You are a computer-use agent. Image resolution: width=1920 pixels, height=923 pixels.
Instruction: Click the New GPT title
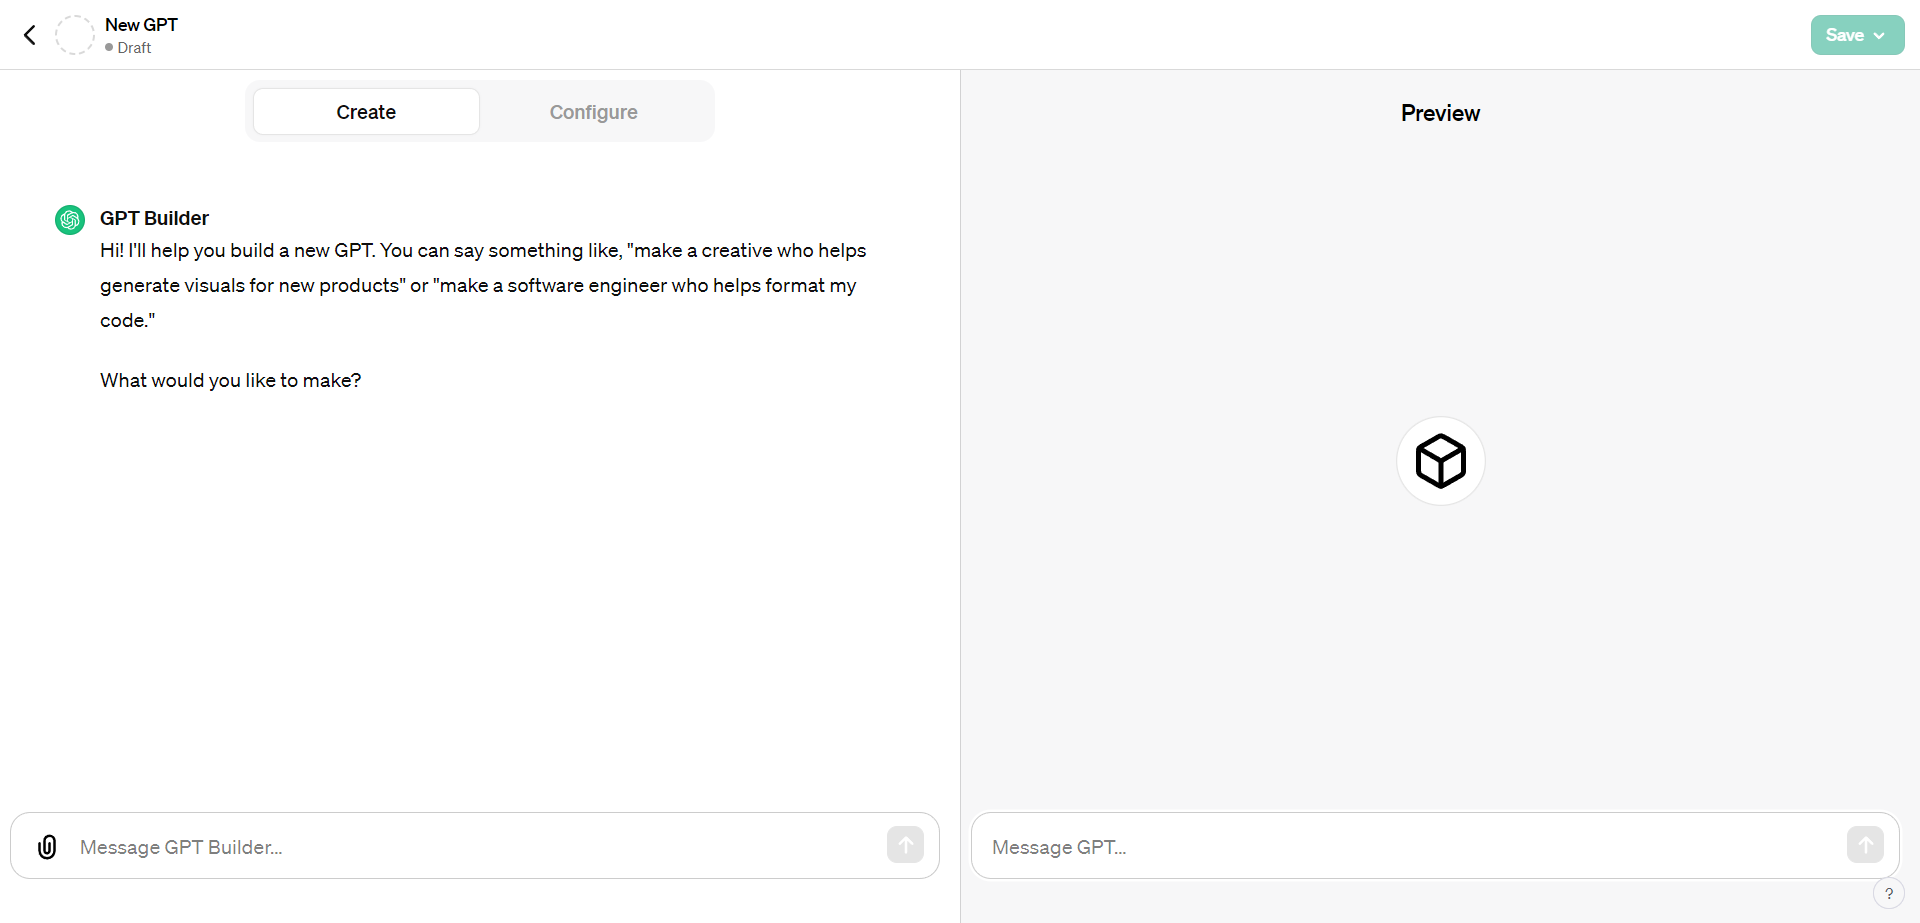click(x=141, y=25)
